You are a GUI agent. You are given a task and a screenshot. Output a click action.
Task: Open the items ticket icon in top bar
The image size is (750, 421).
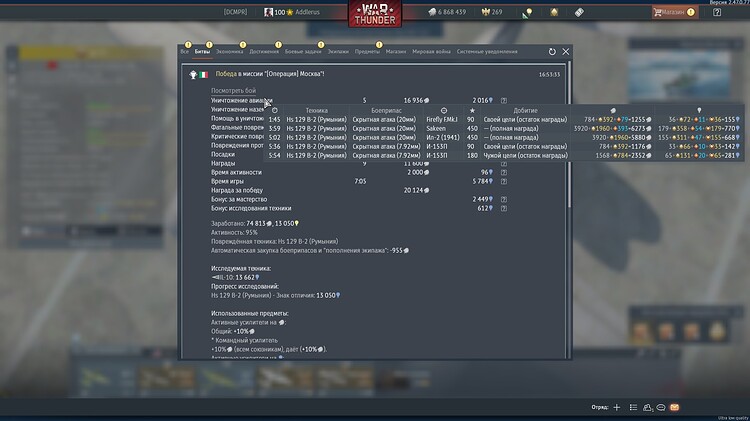pyautogui.click(x=579, y=12)
